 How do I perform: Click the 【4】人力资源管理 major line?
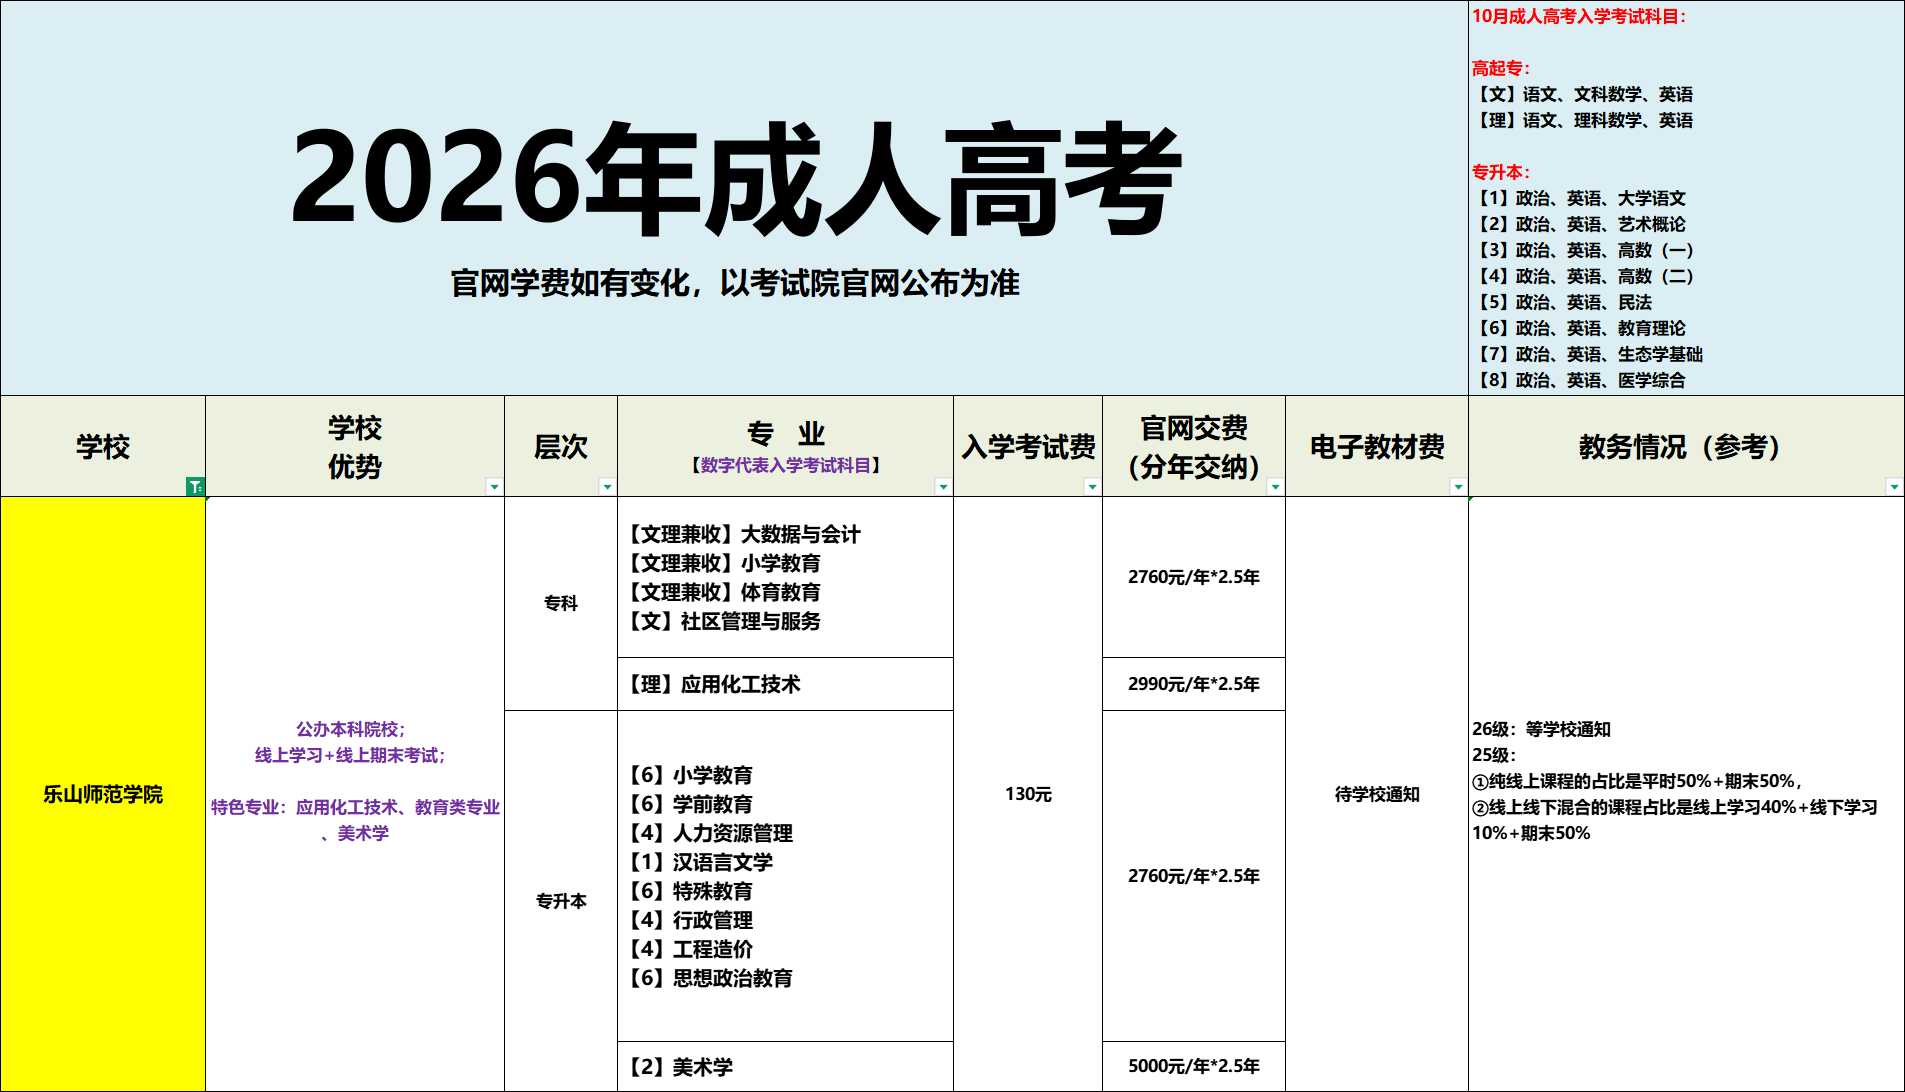(x=710, y=833)
